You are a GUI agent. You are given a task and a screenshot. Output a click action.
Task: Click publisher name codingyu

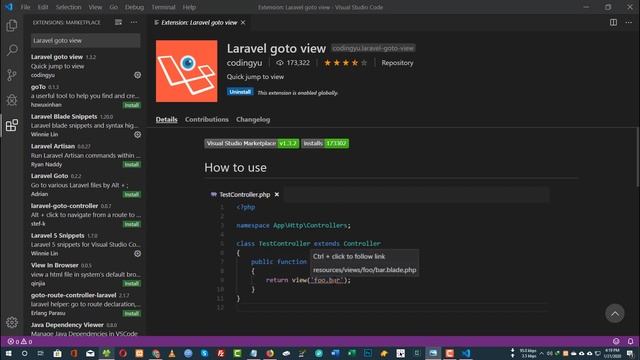click(244, 63)
